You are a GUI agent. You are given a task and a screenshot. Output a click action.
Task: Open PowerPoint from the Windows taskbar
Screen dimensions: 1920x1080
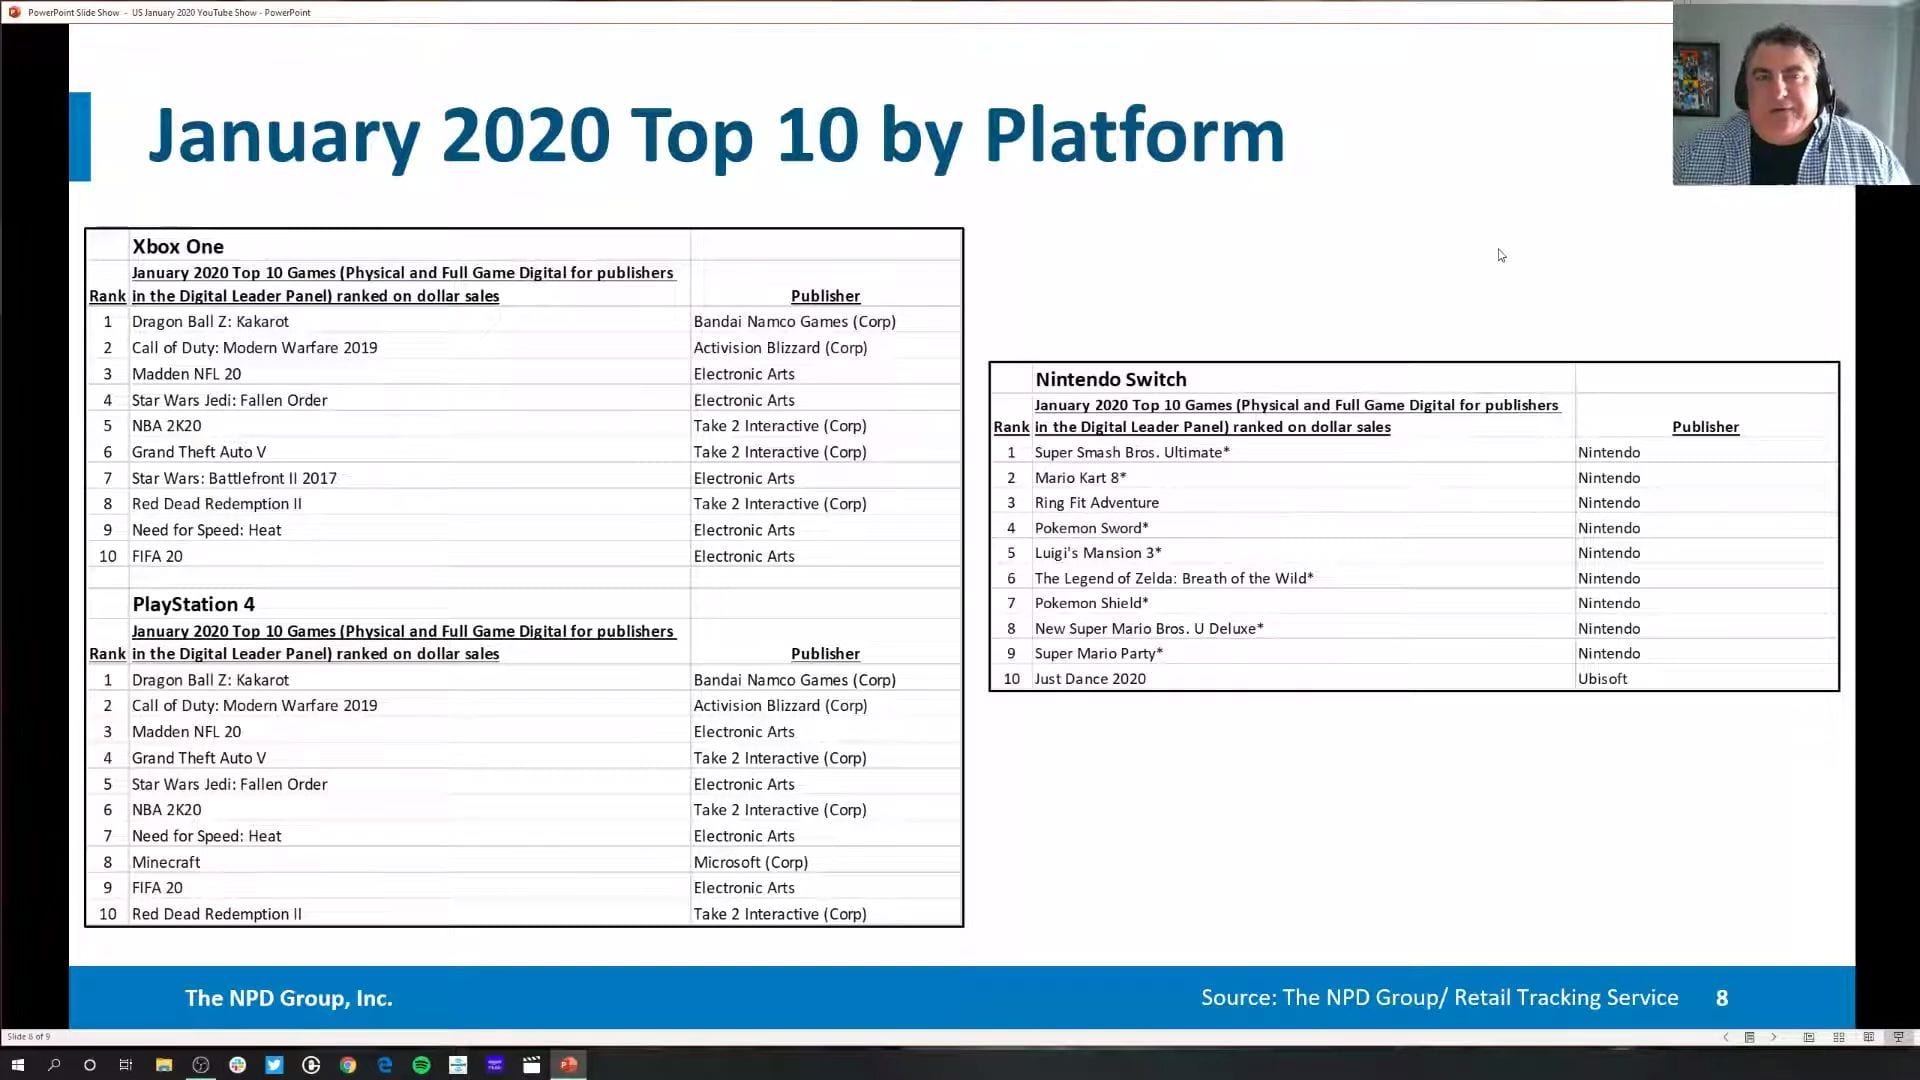[x=568, y=1065]
